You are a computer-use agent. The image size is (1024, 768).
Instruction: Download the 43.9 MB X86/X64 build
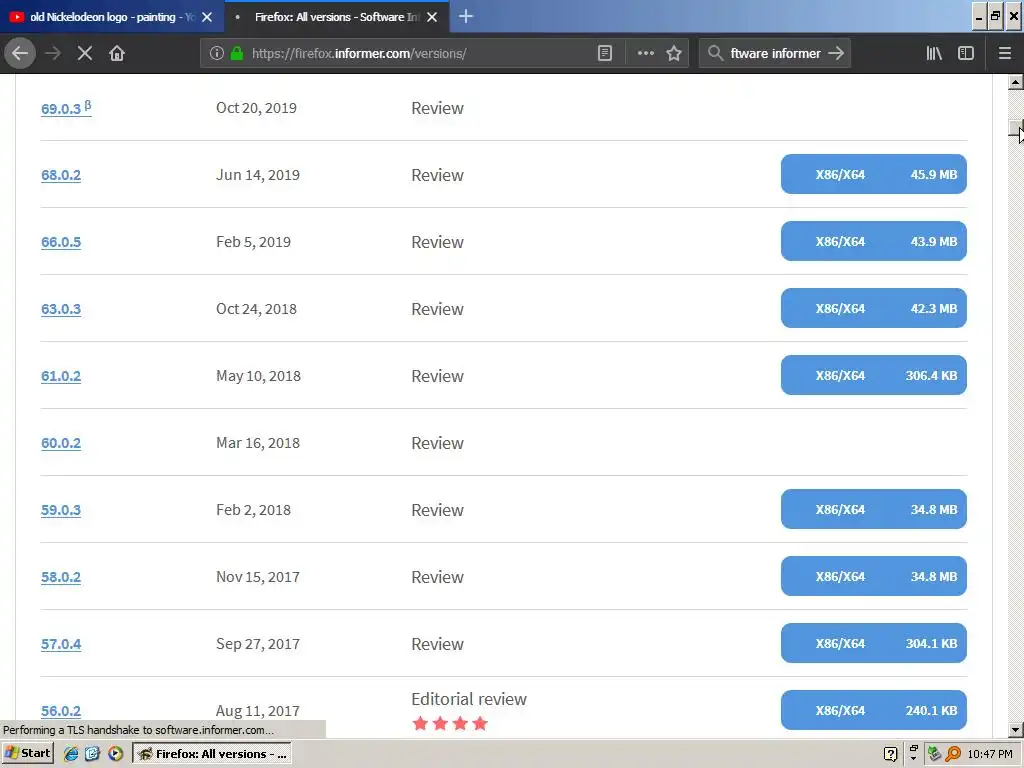[x=873, y=241]
